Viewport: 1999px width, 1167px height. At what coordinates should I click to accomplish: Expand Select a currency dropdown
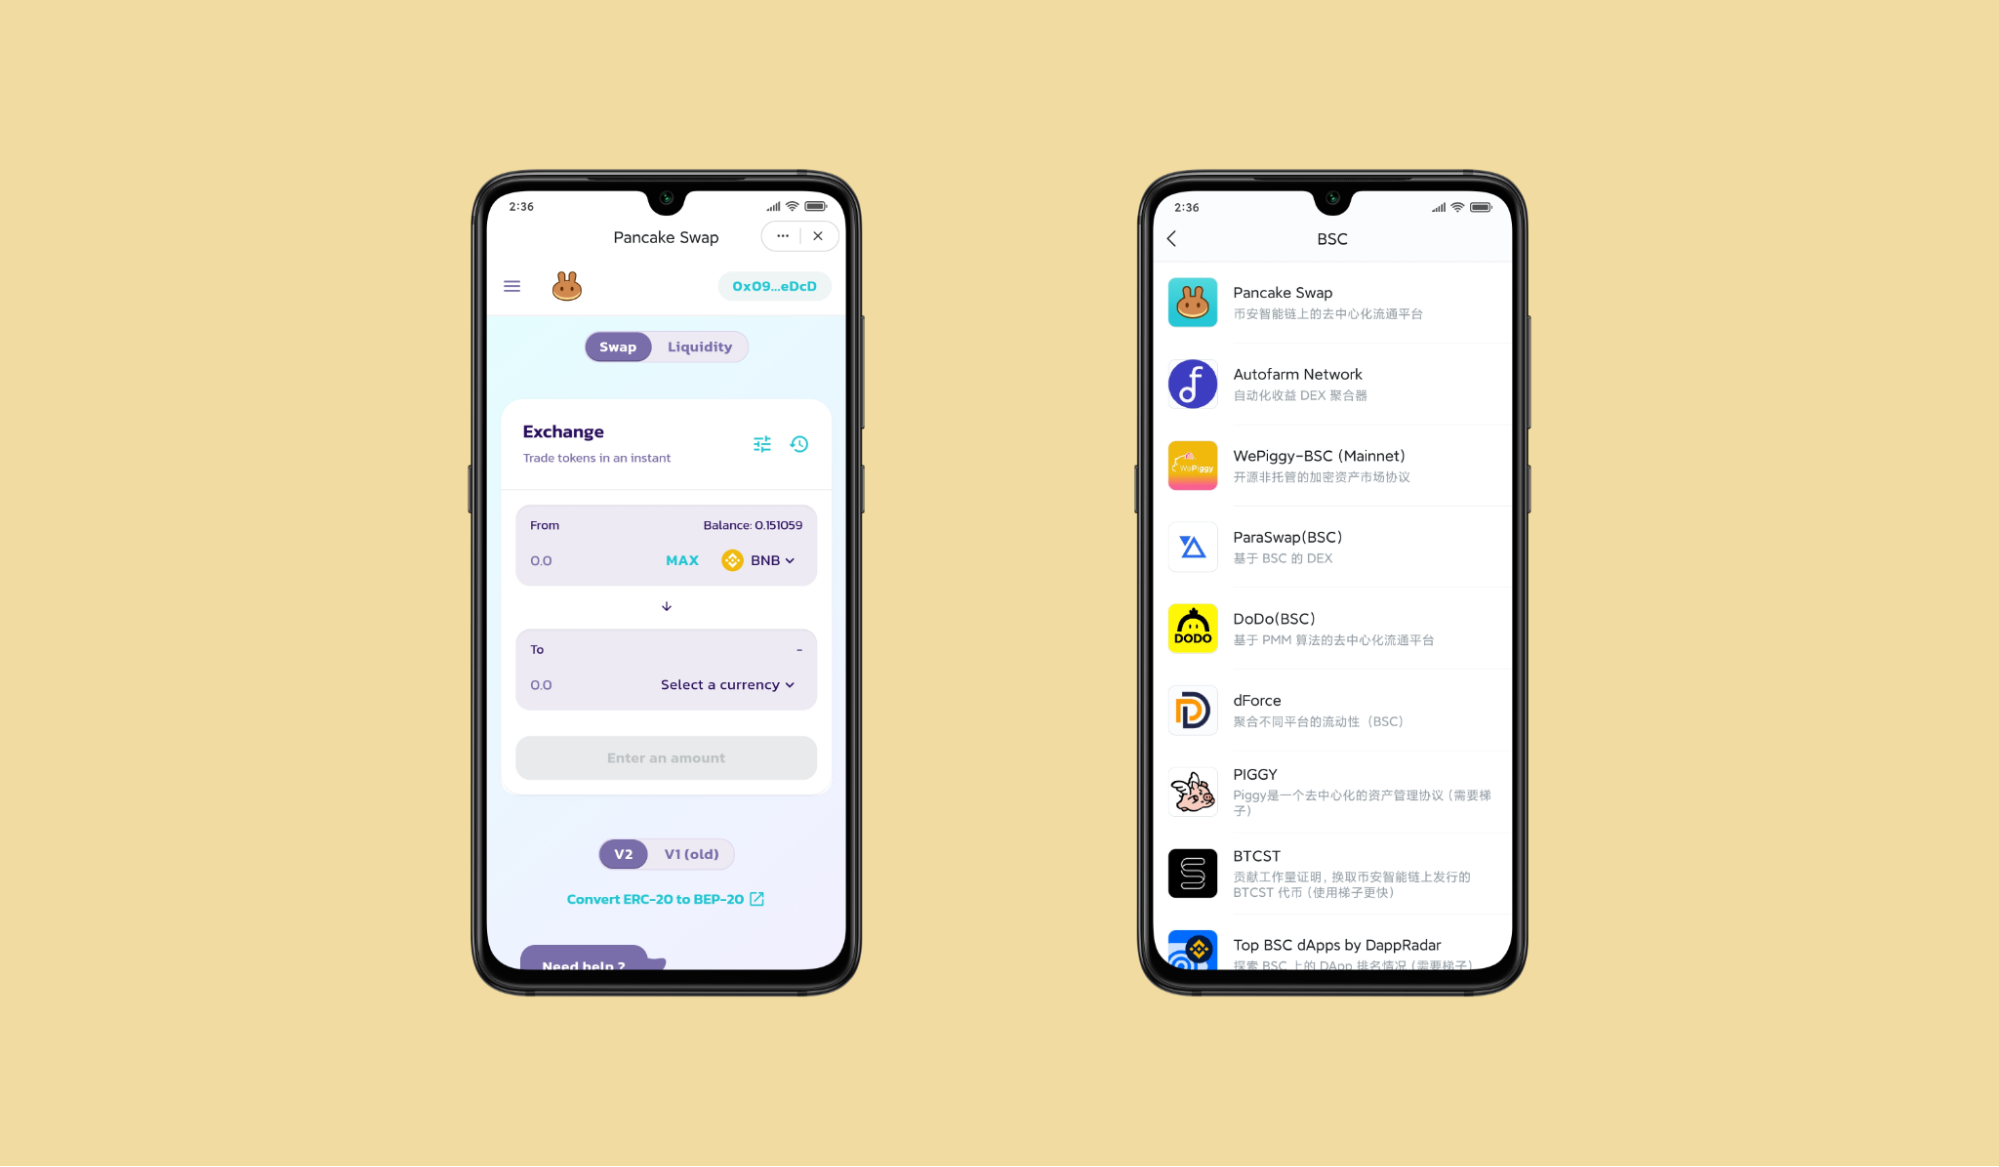click(729, 684)
